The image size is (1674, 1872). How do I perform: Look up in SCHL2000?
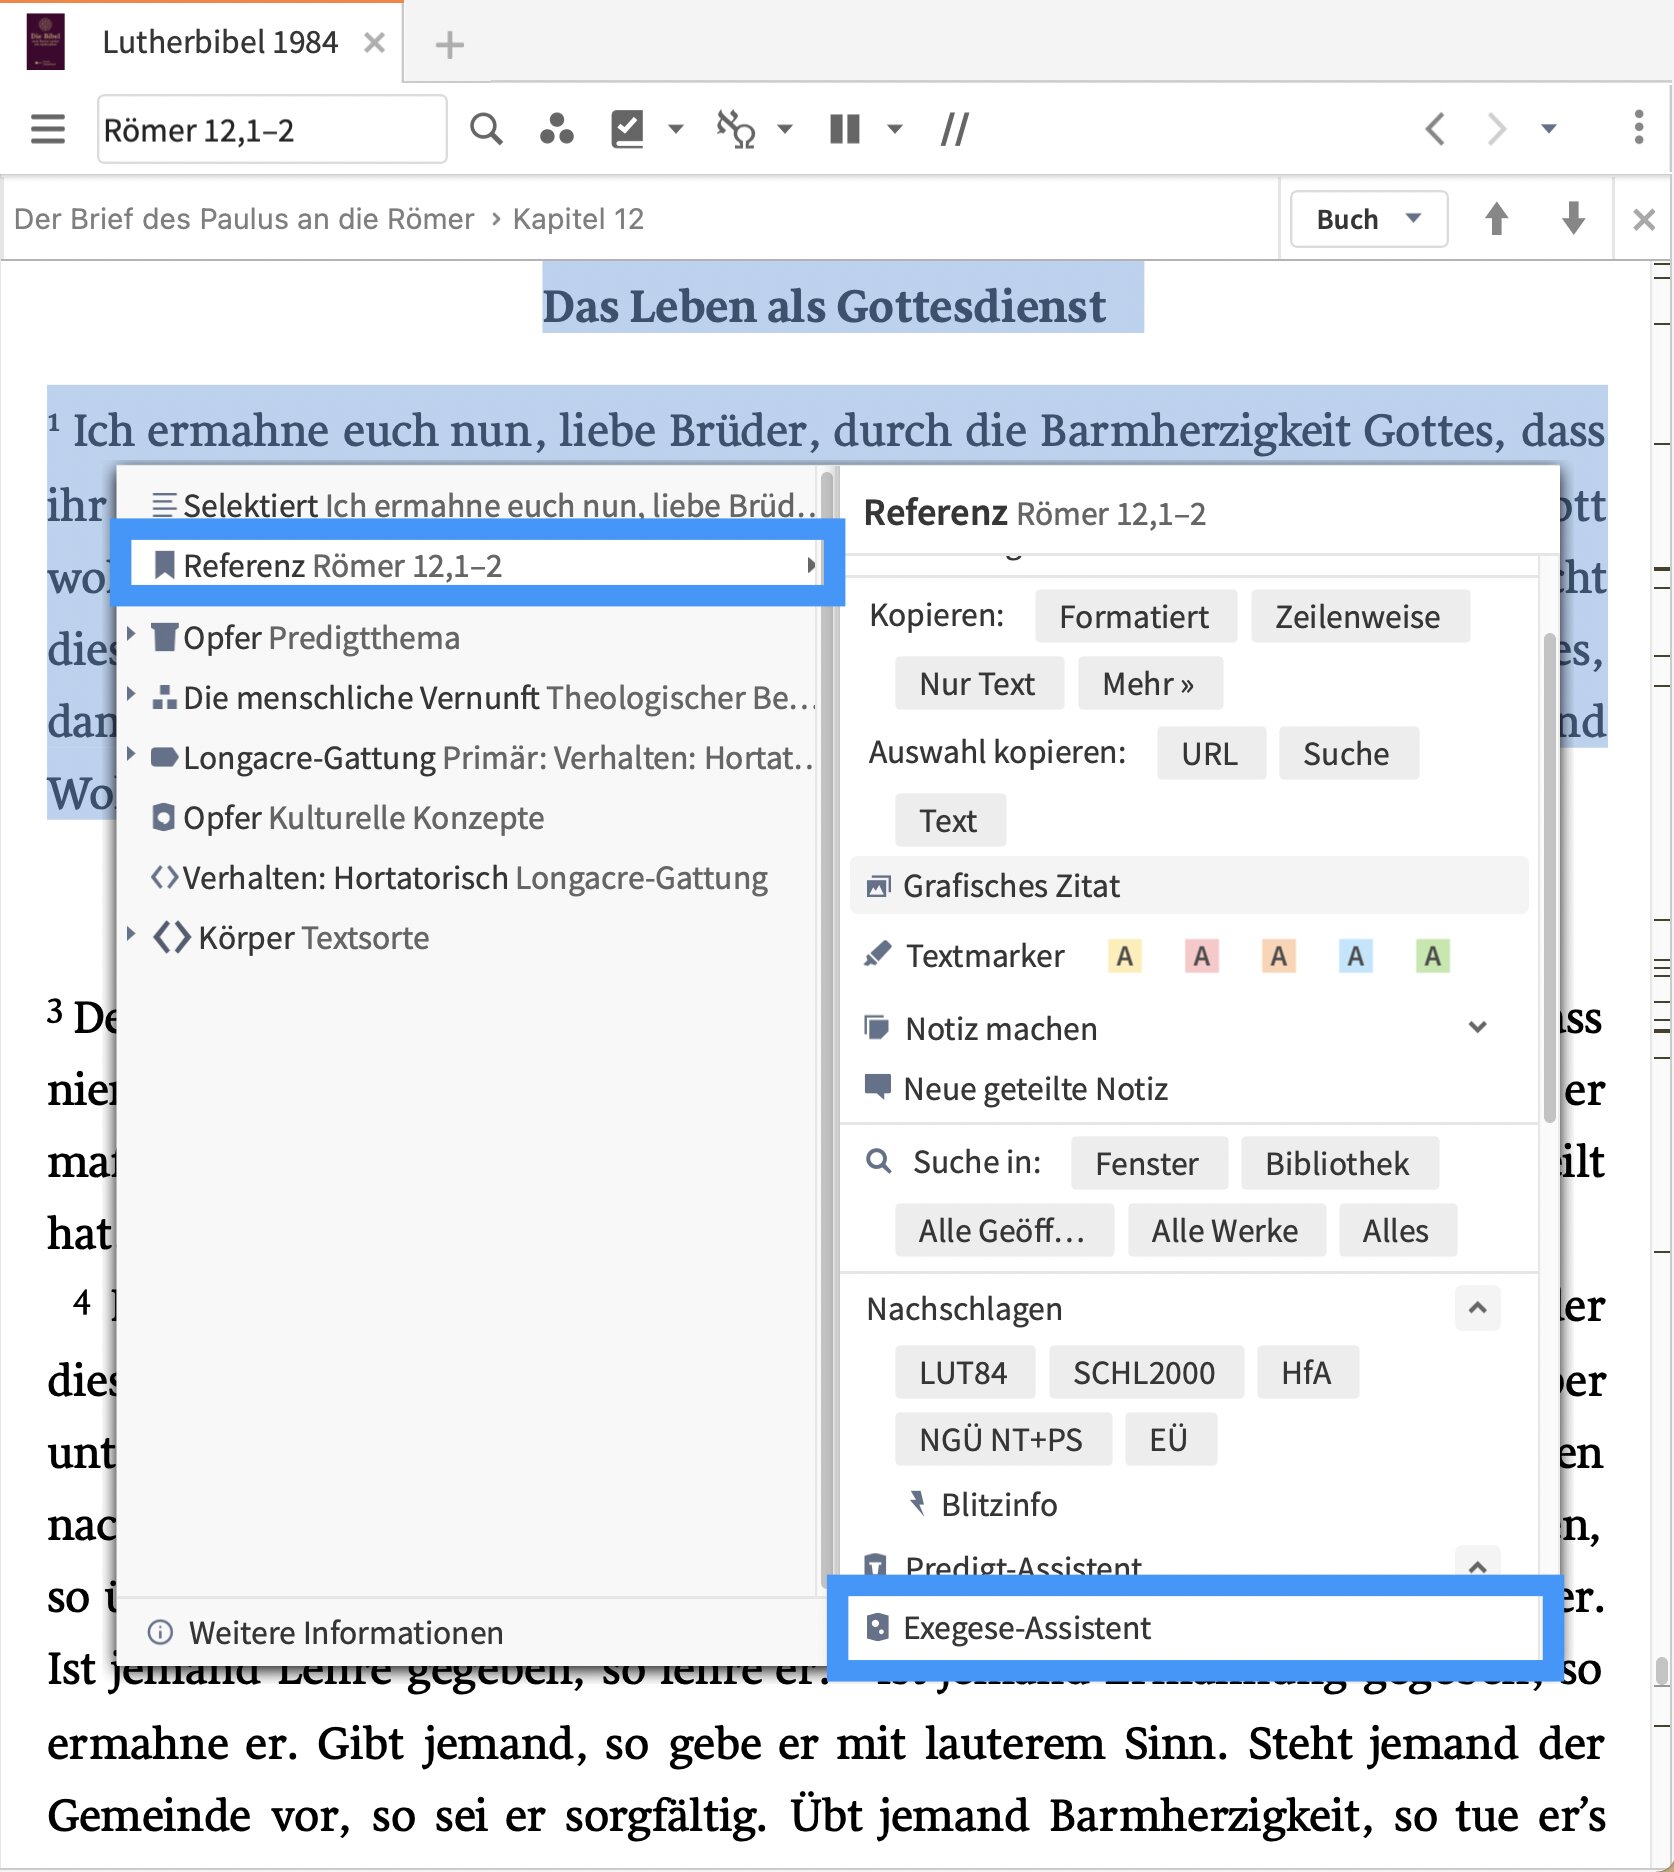click(x=1145, y=1372)
